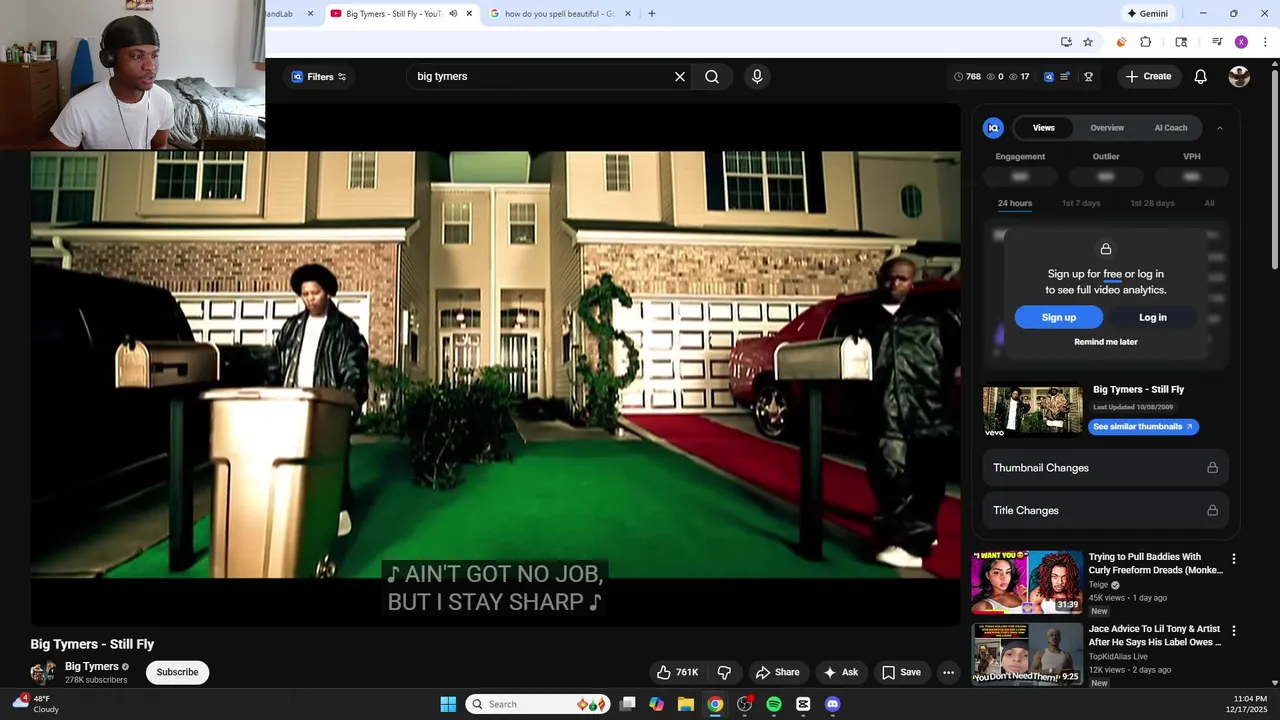Screen dimensions: 1280x720
Task: Like the video (761K thumbs up)
Action: pos(677,672)
